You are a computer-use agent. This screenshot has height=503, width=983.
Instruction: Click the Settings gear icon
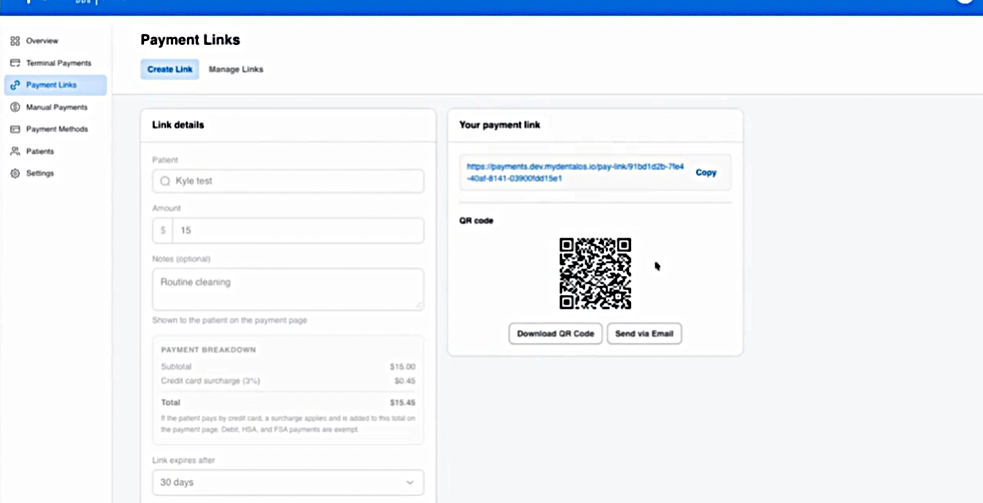coord(15,173)
